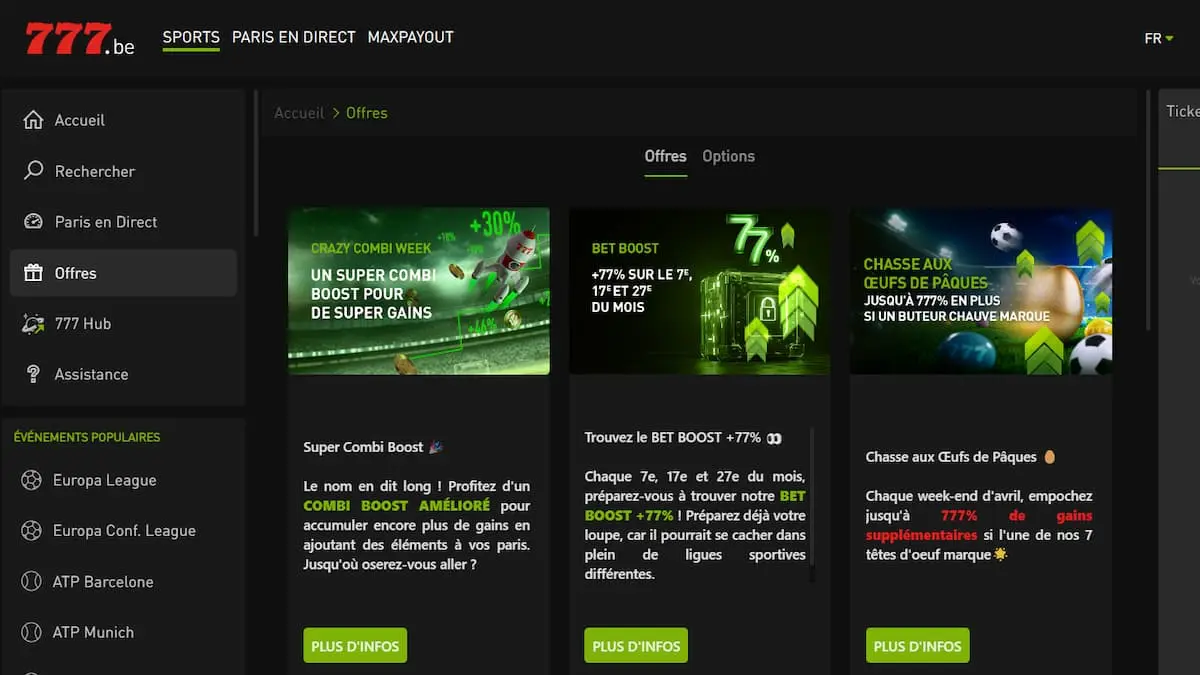Click the Europa Conf. League football icon
The width and height of the screenshot is (1200, 675).
(31, 531)
